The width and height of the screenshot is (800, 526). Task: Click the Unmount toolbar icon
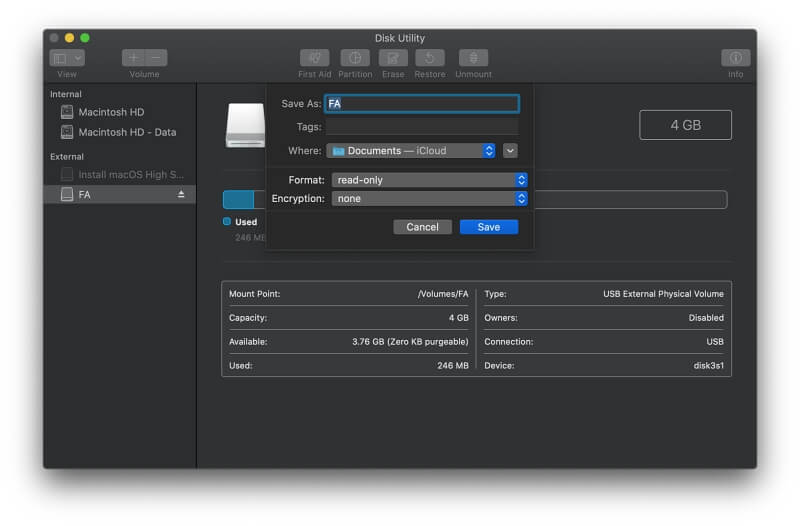(473, 58)
